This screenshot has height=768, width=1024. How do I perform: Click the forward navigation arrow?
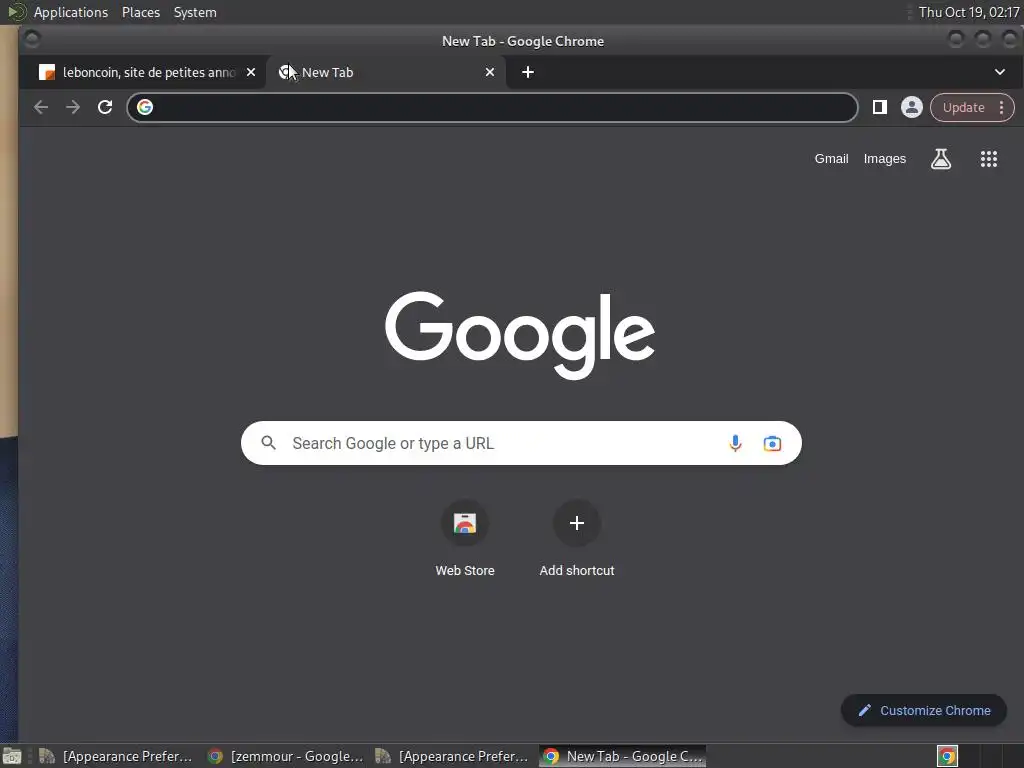[72, 107]
